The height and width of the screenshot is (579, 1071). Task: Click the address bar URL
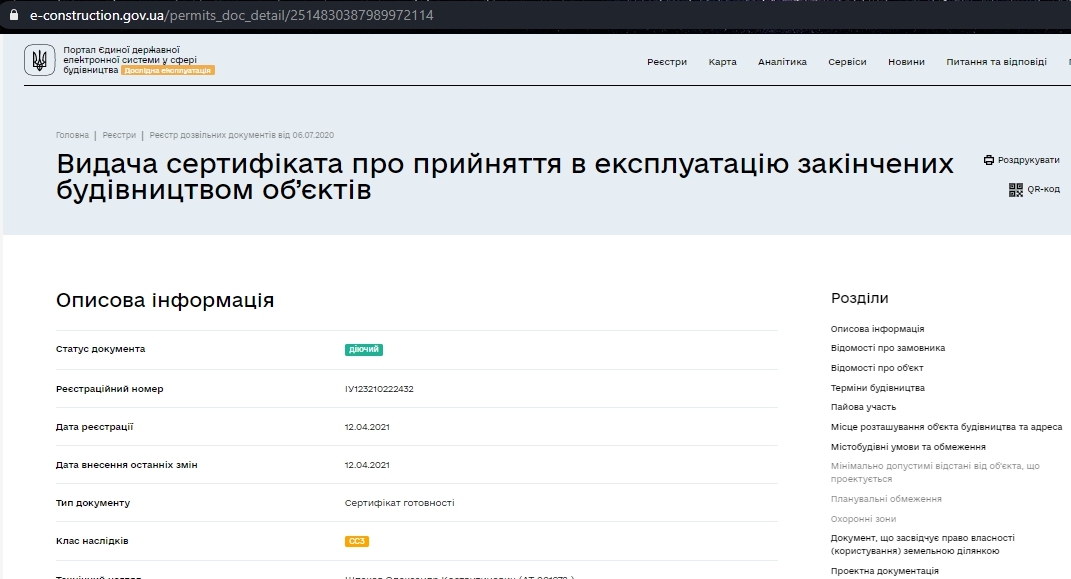click(x=232, y=14)
